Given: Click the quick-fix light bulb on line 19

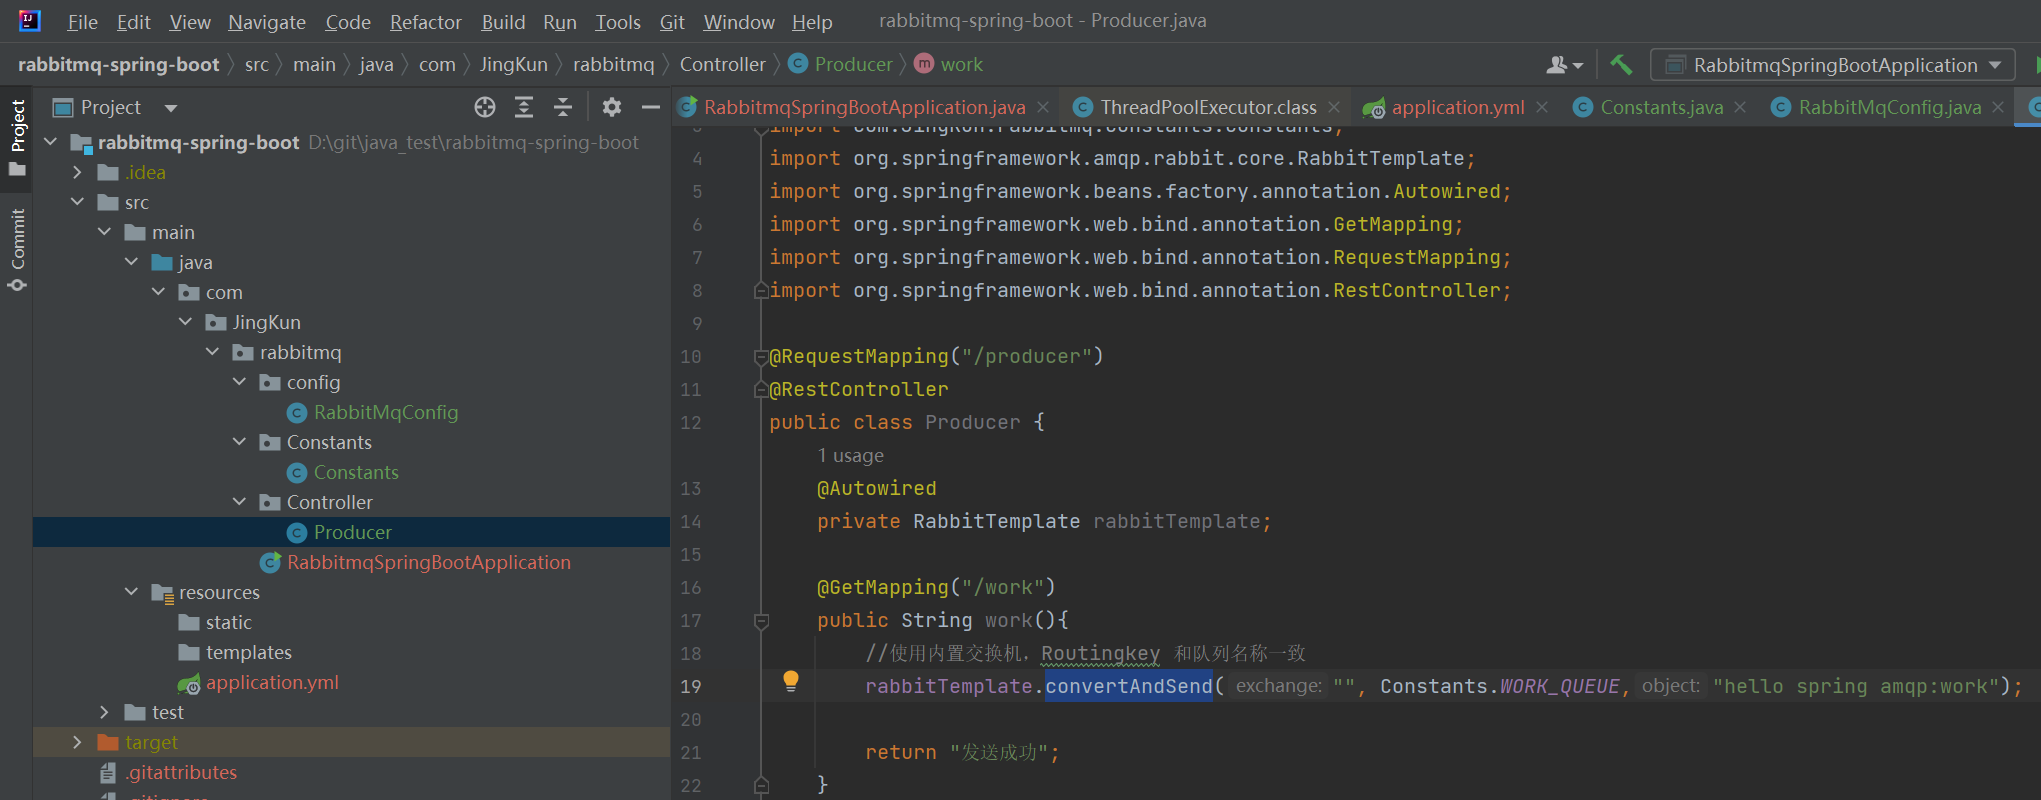Looking at the screenshot, I should [791, 682].
